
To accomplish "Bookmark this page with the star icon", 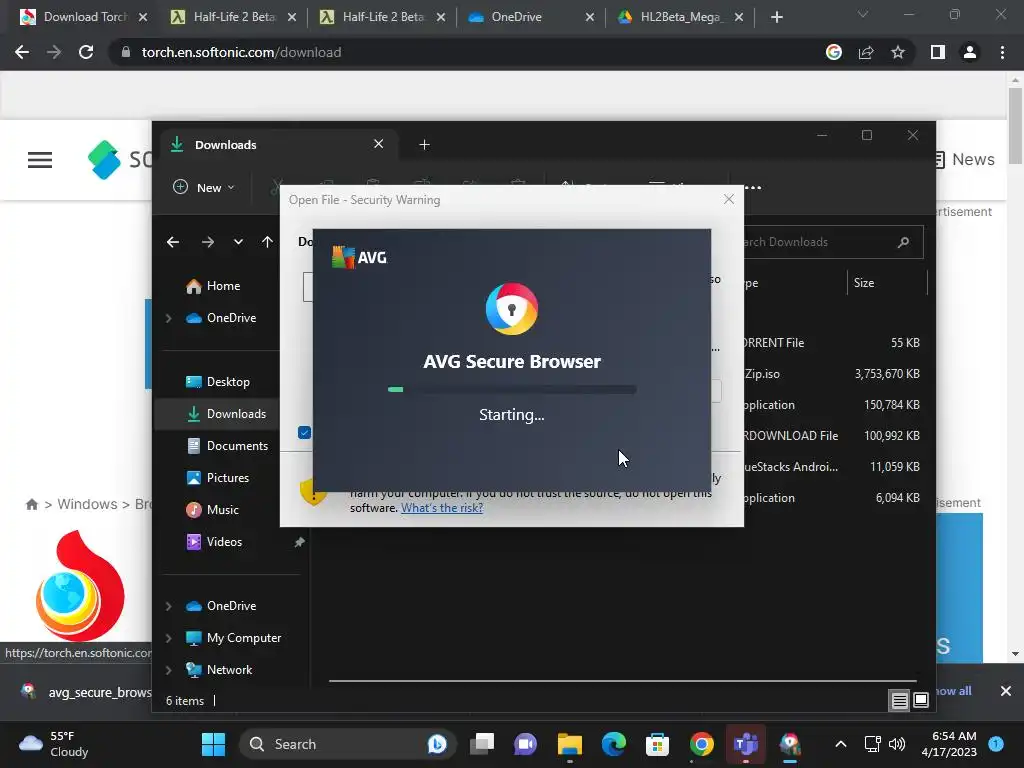I will tap(898, 52).
